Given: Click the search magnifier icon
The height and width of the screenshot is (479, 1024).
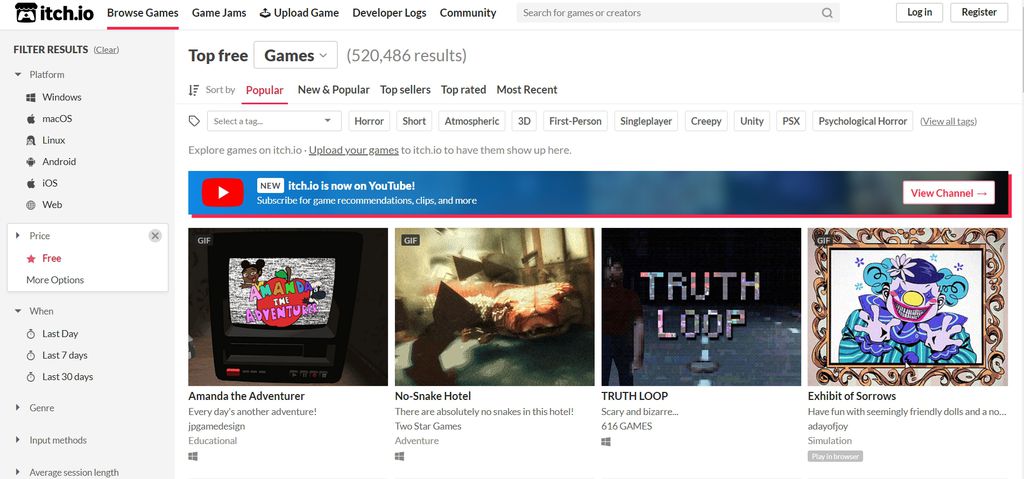Looking at the screenshot, I should click(x=827, y=13).
